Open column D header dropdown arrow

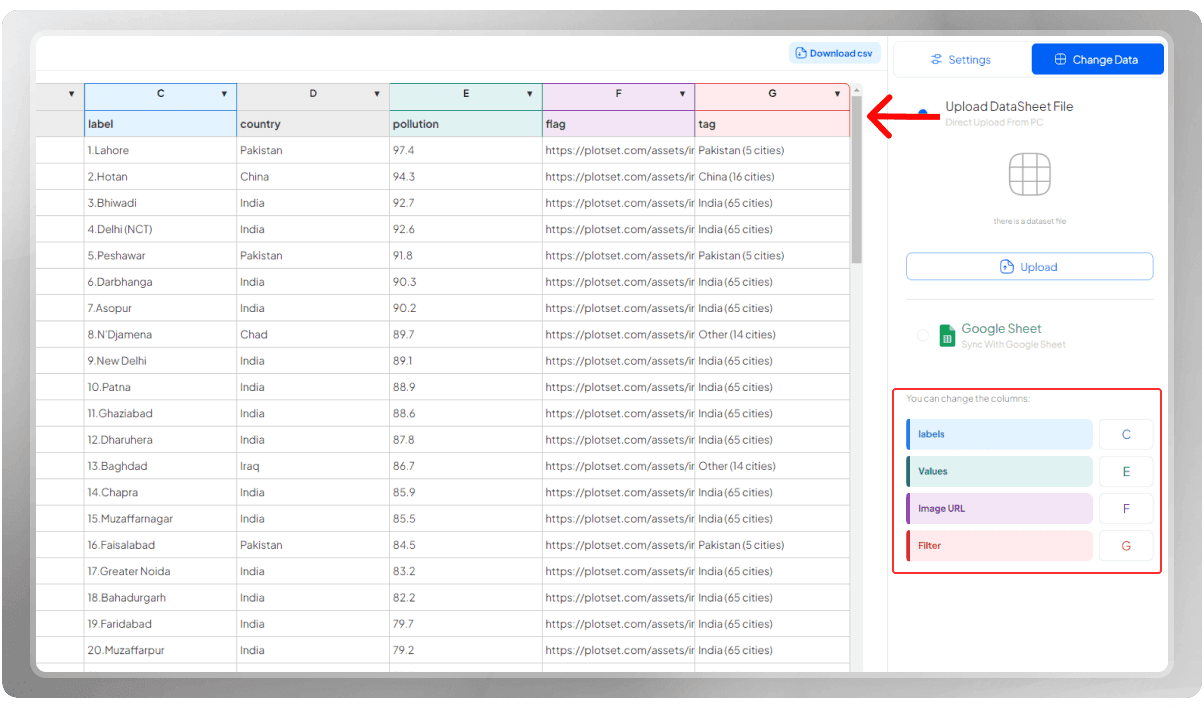pyautogui.click(x=377, y=94)
